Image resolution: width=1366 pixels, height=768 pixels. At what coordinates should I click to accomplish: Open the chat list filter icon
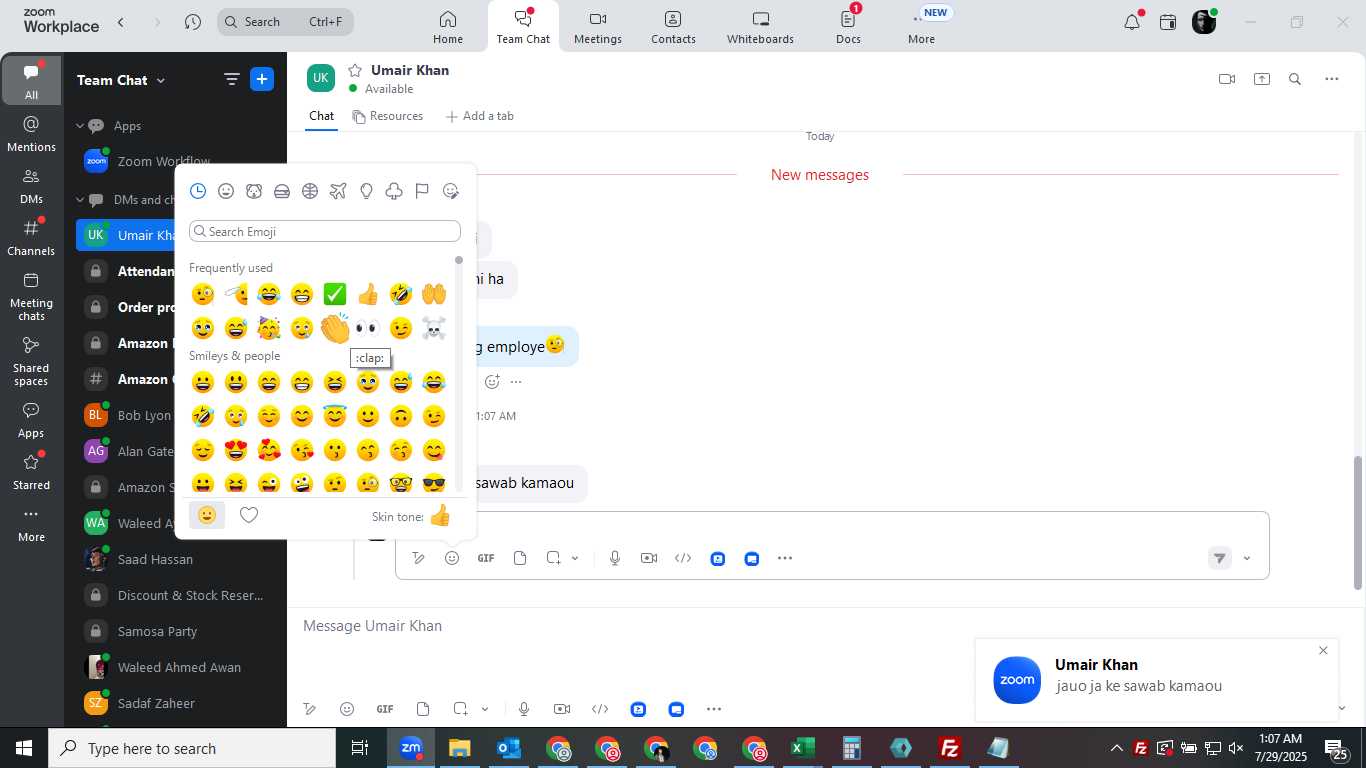pos(231,80)
